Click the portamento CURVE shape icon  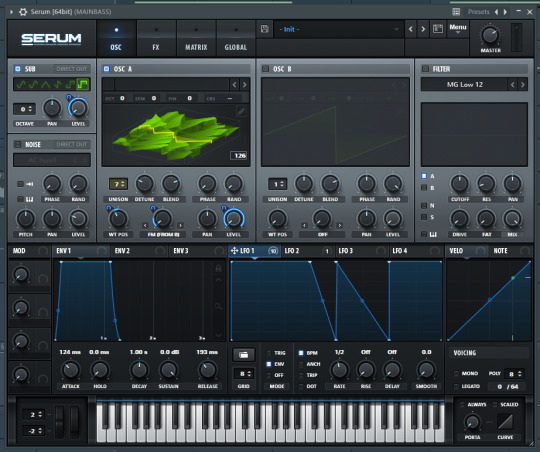click(x=505, y=421)
